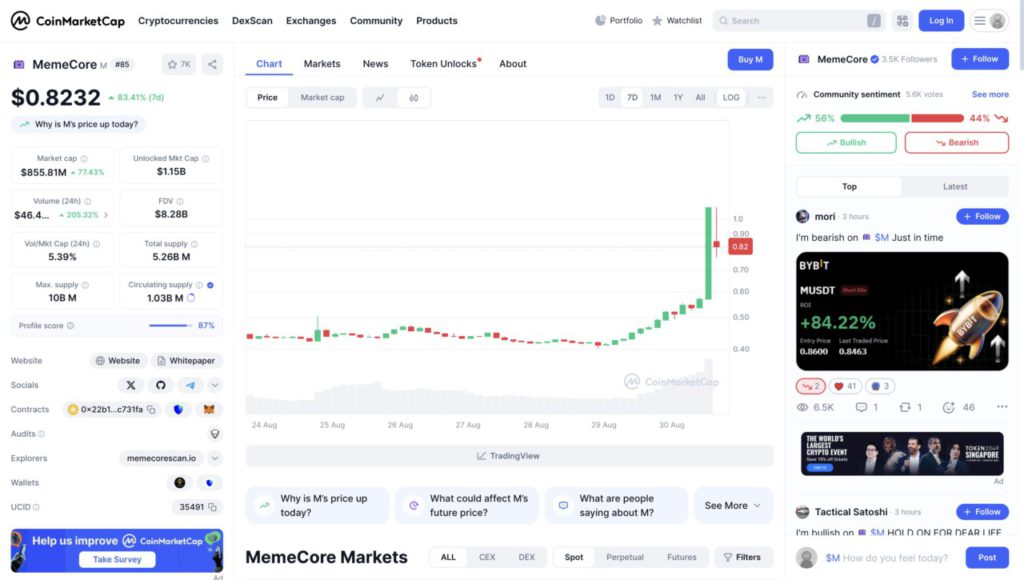The image size is (1024, 580).
Task: Open the Telegram social link icon
Action: click(189, 385)
